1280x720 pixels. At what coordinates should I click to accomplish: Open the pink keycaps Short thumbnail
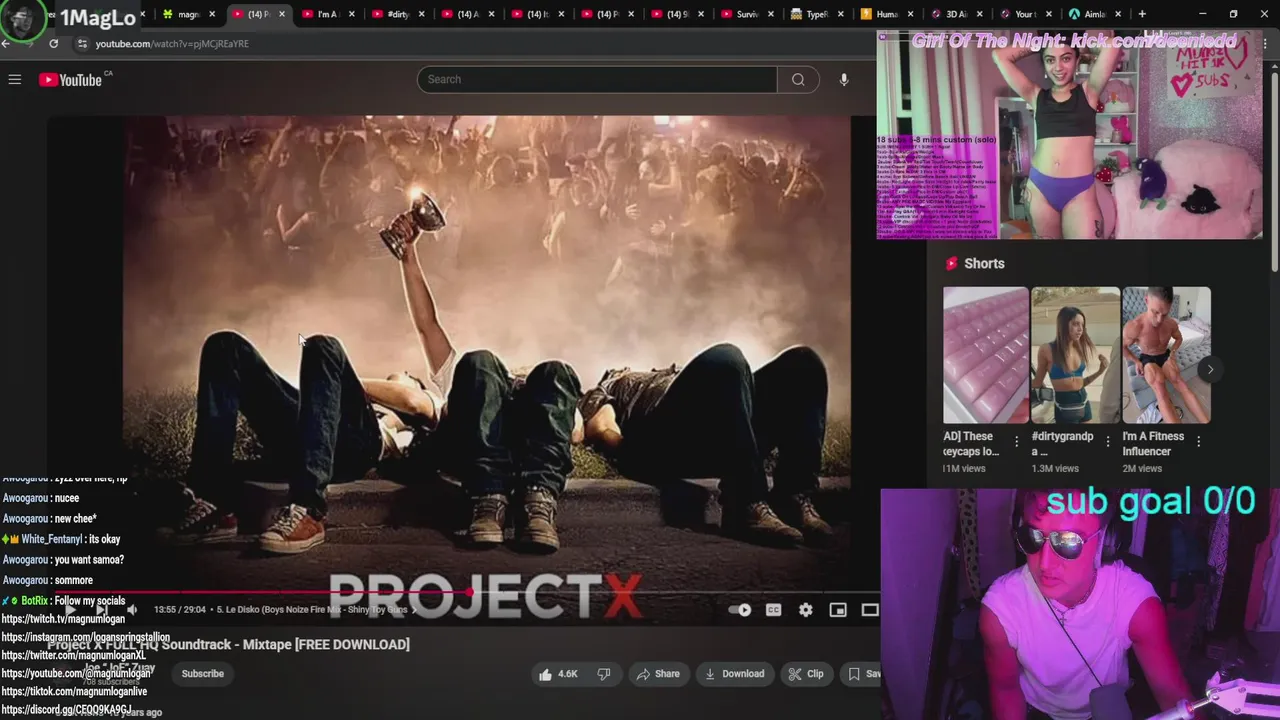[x=986, y=355]
